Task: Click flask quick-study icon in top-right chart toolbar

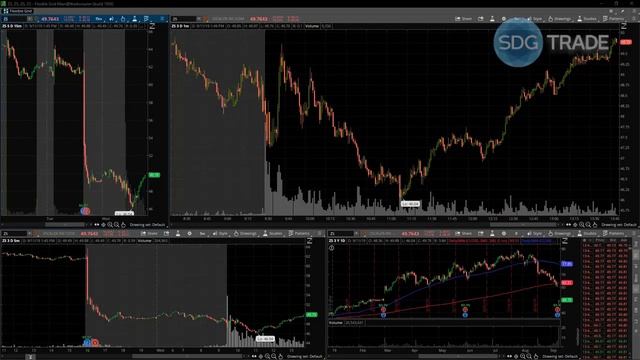Action: coord(492,19)
